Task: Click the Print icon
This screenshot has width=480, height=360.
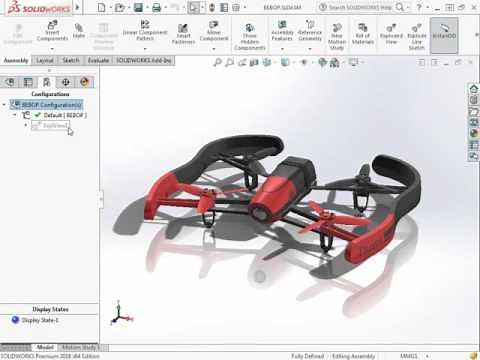Action: 157,7
